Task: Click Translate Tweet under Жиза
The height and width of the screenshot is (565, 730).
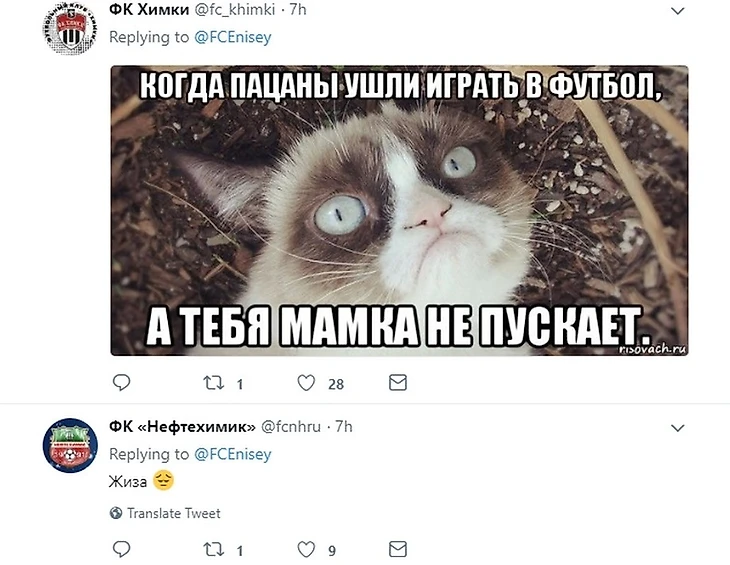Action: (x=174, y=513)
